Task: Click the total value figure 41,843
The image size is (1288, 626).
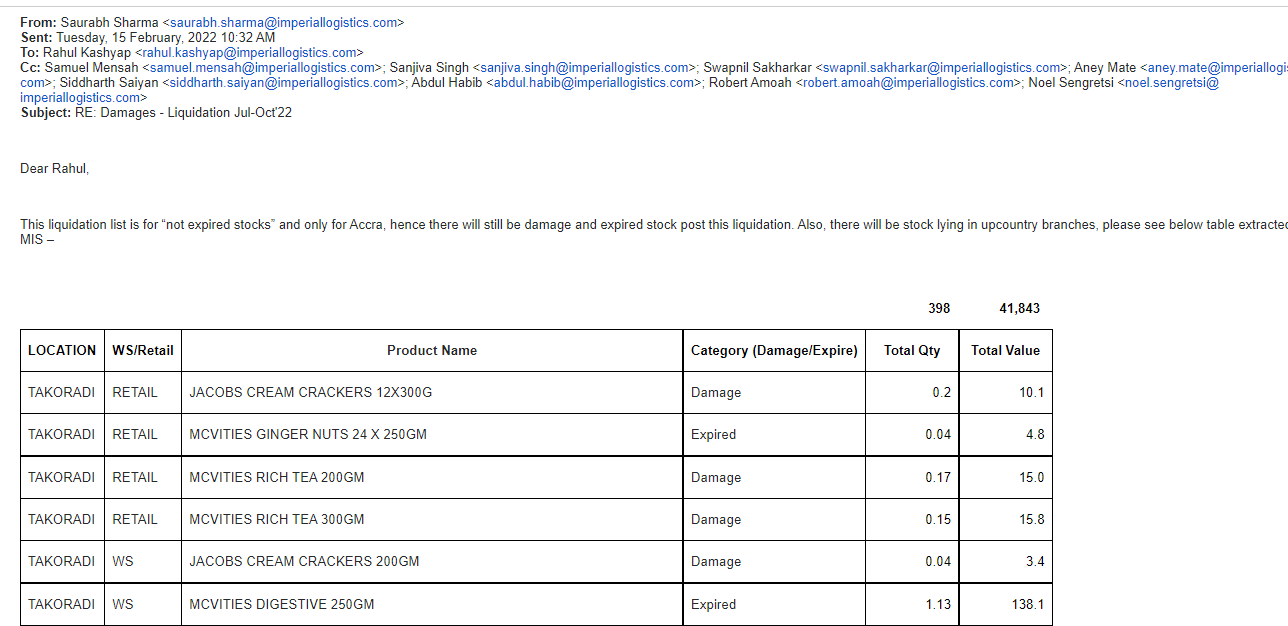Action: pos(1019,309)
